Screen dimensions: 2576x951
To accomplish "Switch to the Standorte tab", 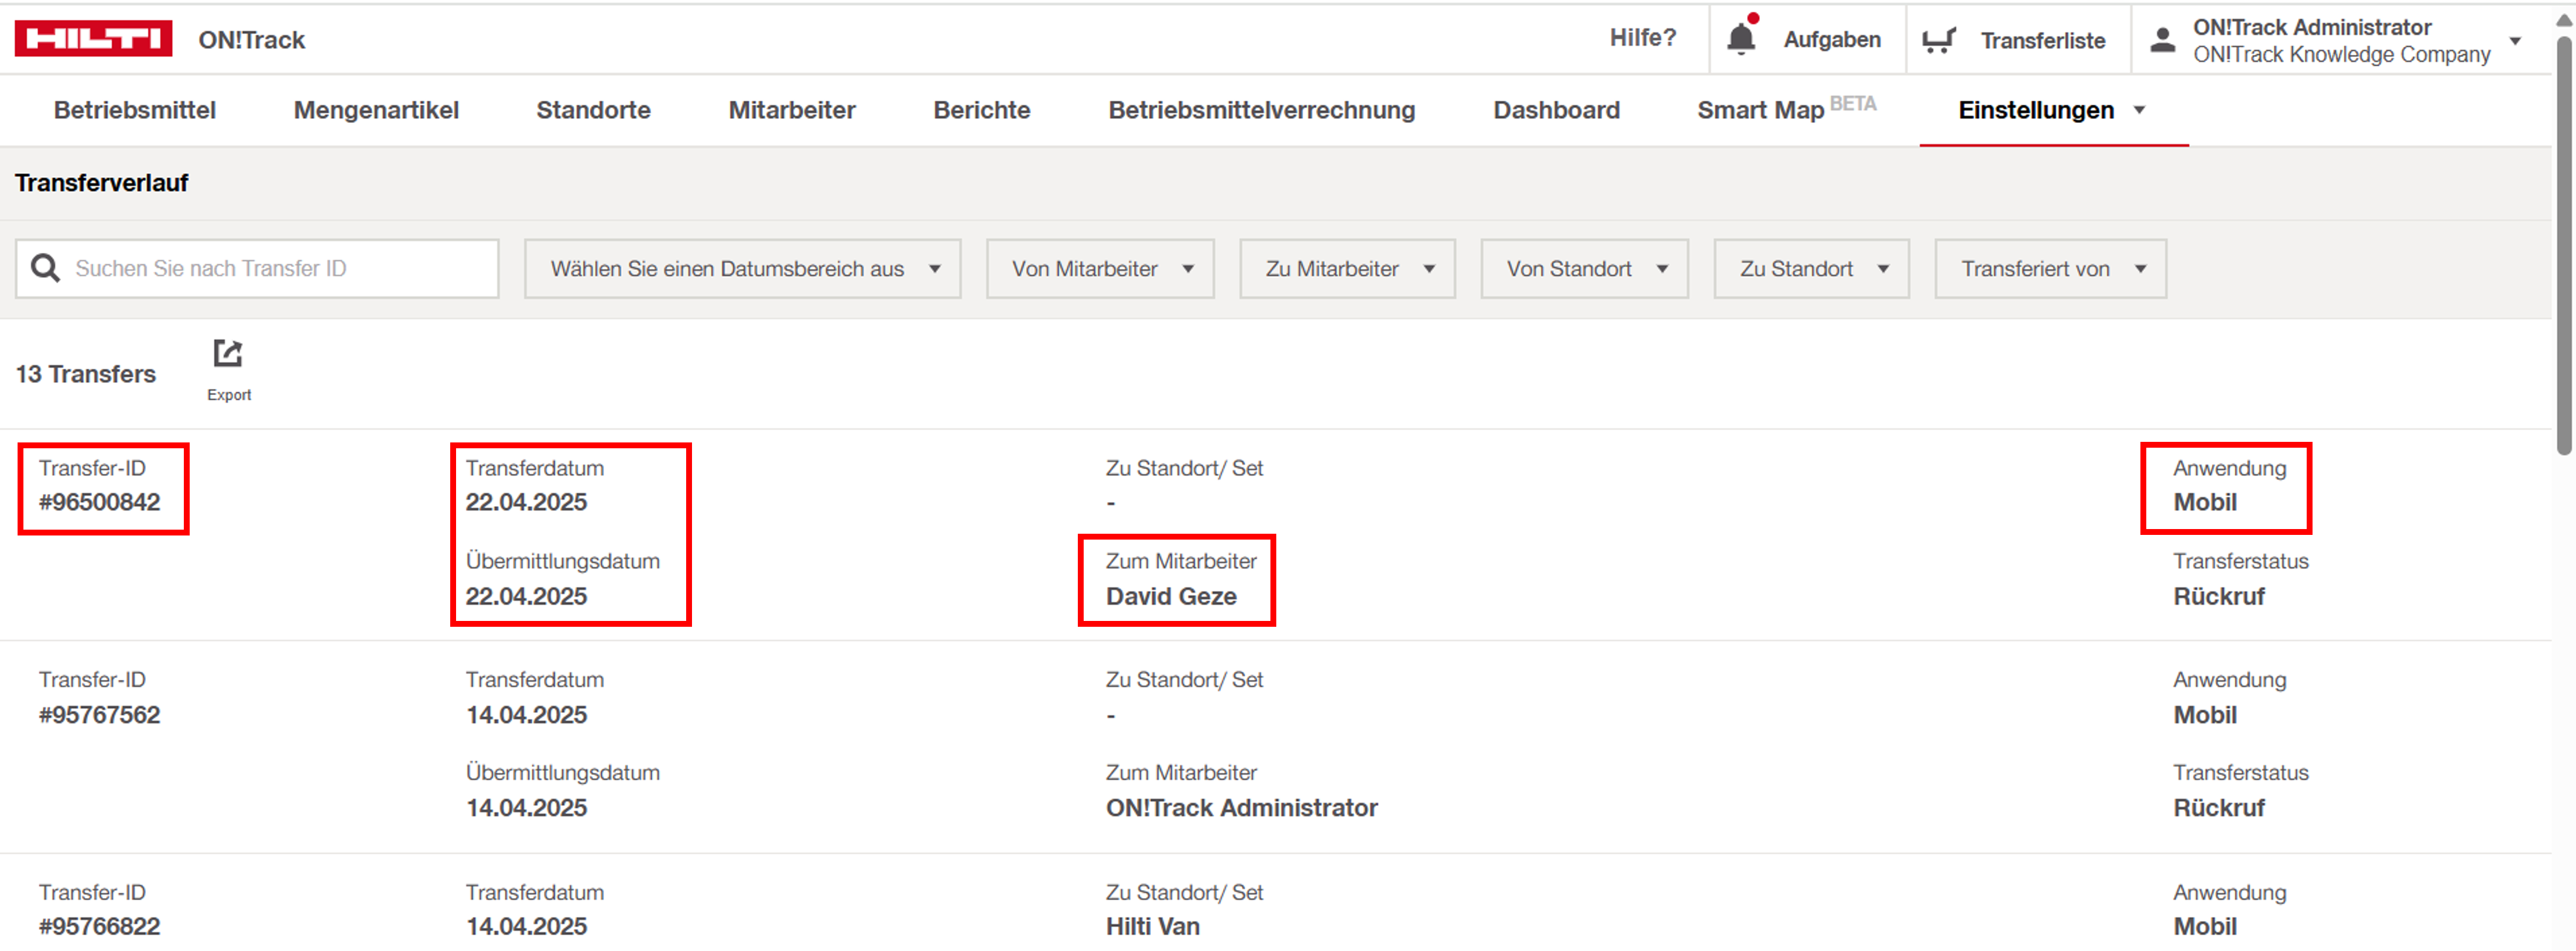I will coord(593,110).
